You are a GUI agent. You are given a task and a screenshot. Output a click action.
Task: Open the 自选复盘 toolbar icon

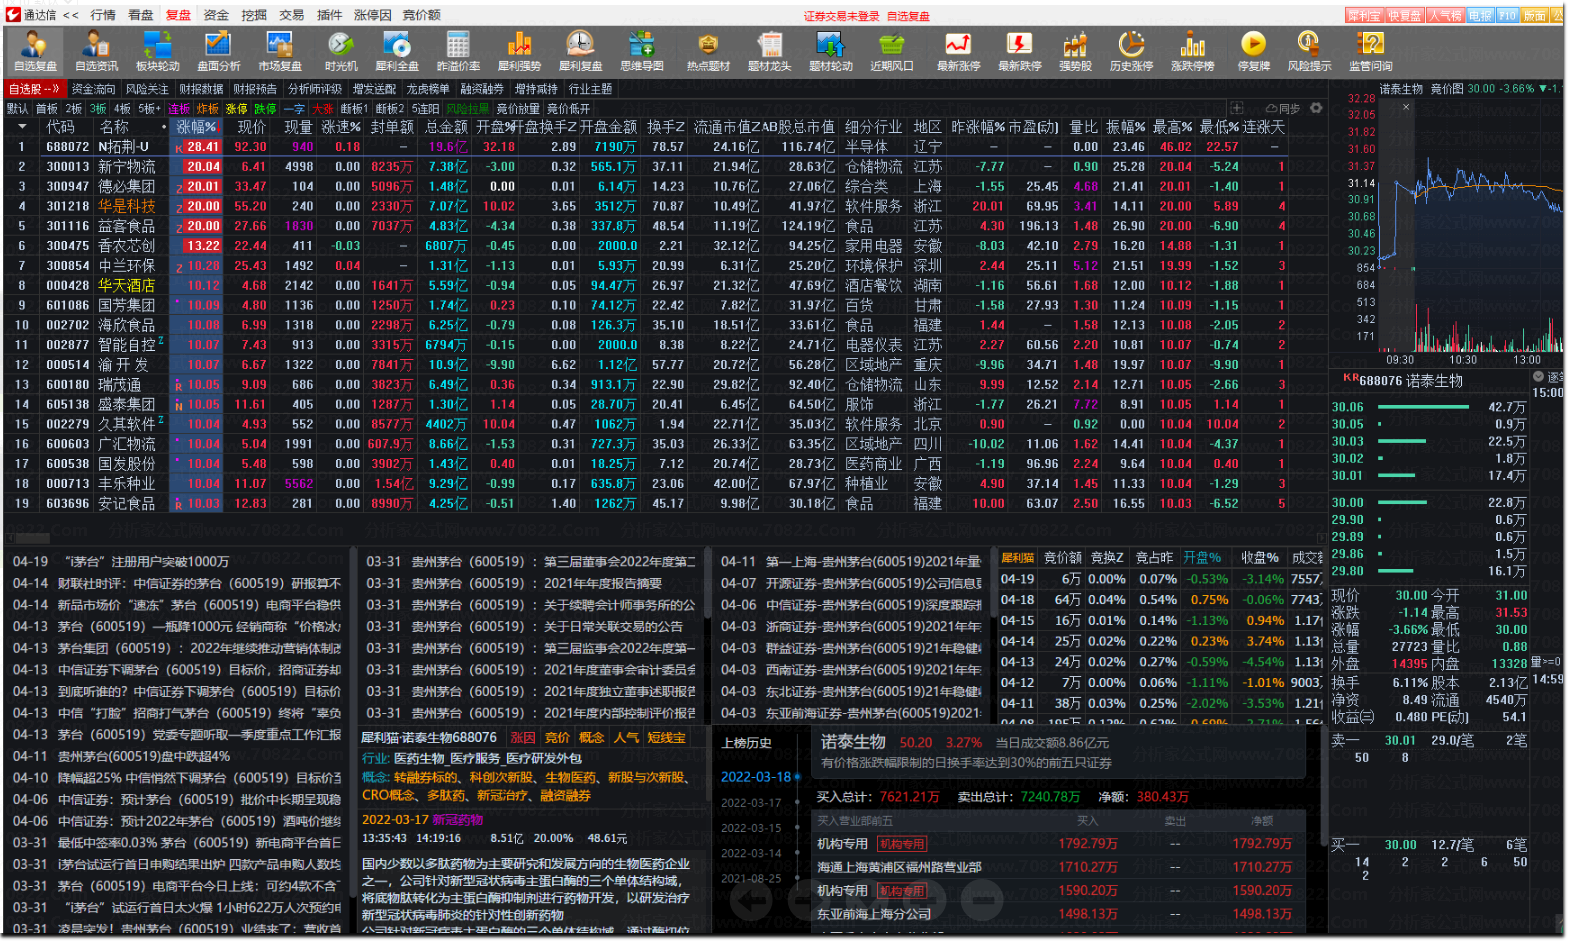[x=35, y=51]
